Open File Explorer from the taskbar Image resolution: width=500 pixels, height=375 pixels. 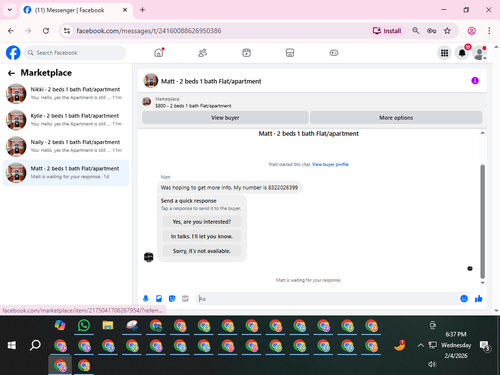[108, 325]
